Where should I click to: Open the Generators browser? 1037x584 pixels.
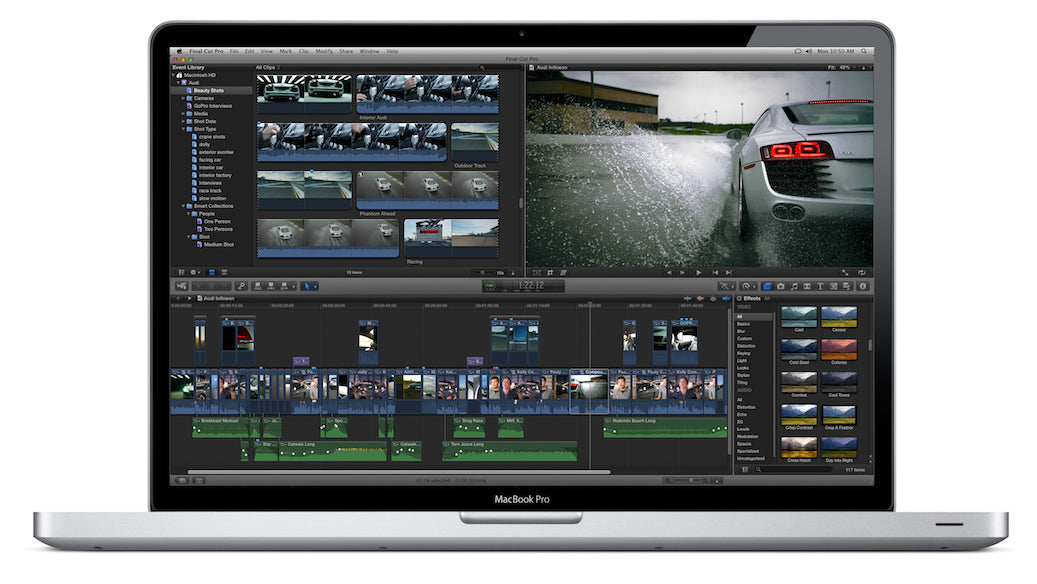point(832,287)
